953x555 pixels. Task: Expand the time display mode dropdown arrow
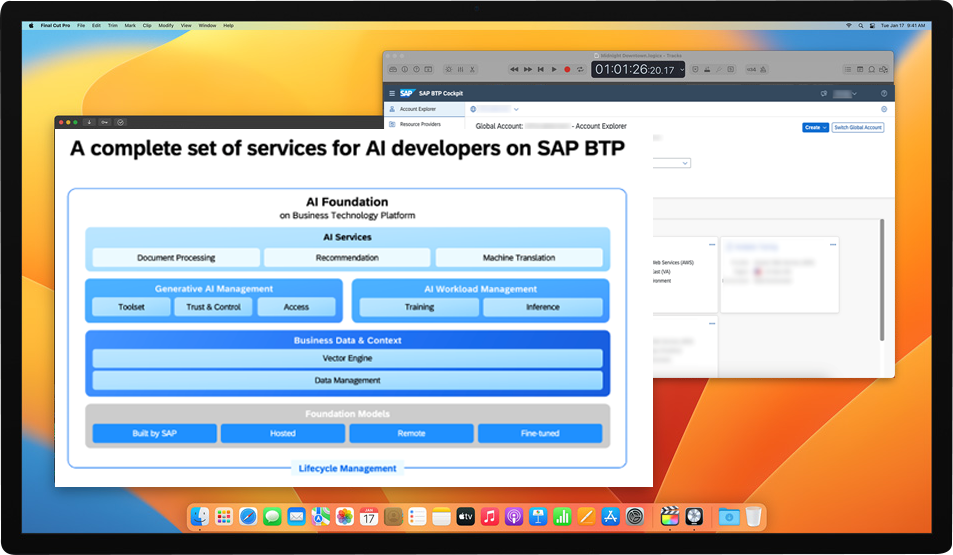(x=682, y=69)
